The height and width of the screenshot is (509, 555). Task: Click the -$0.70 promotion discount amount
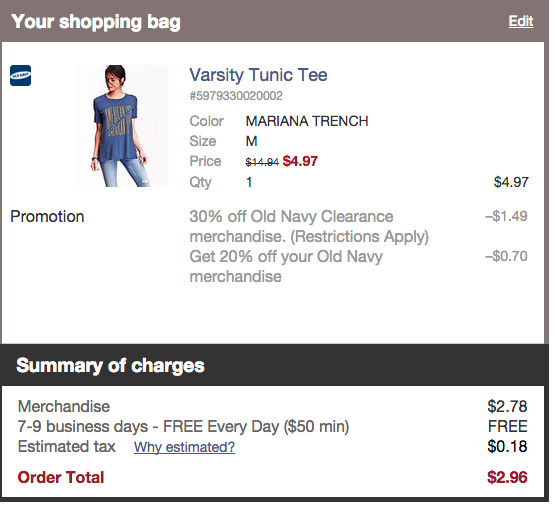(507, 256)
